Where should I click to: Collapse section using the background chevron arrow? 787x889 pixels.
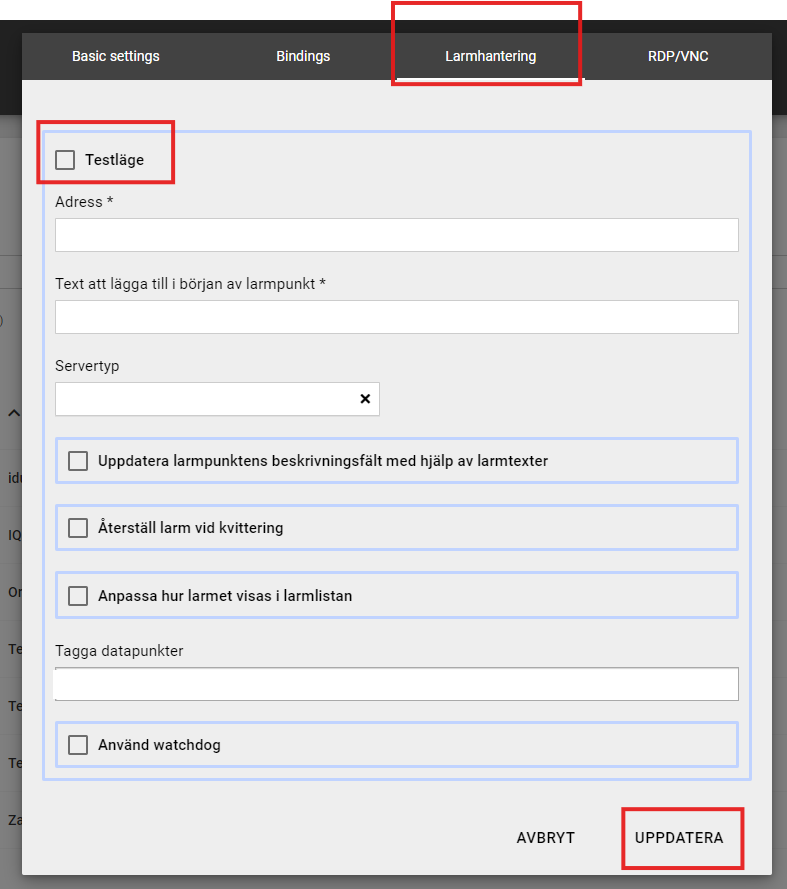14,413
